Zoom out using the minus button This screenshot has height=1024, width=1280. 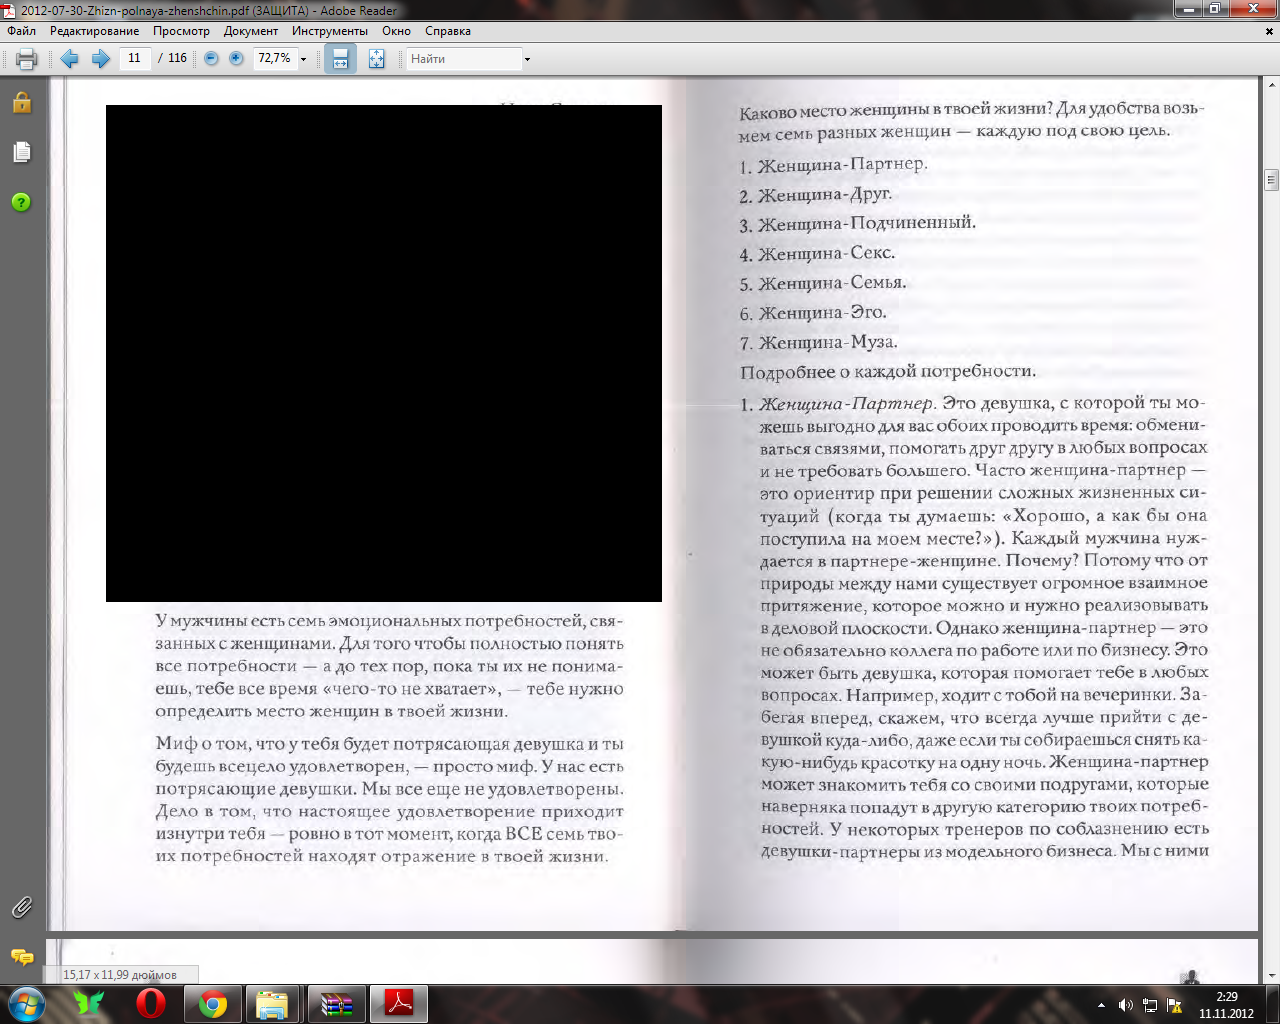[211, 59]
